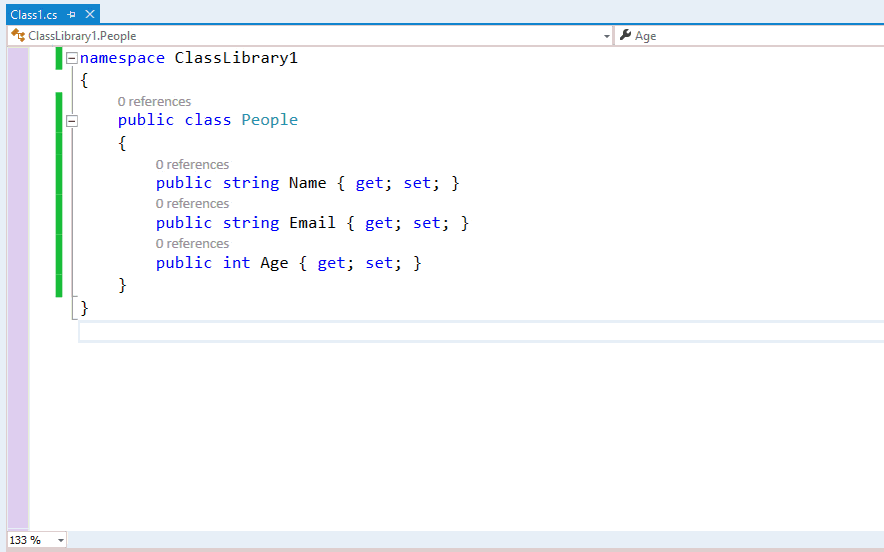Click the People class name in code
The width and height of the screenshot is (884, 552).
point(269,120)
